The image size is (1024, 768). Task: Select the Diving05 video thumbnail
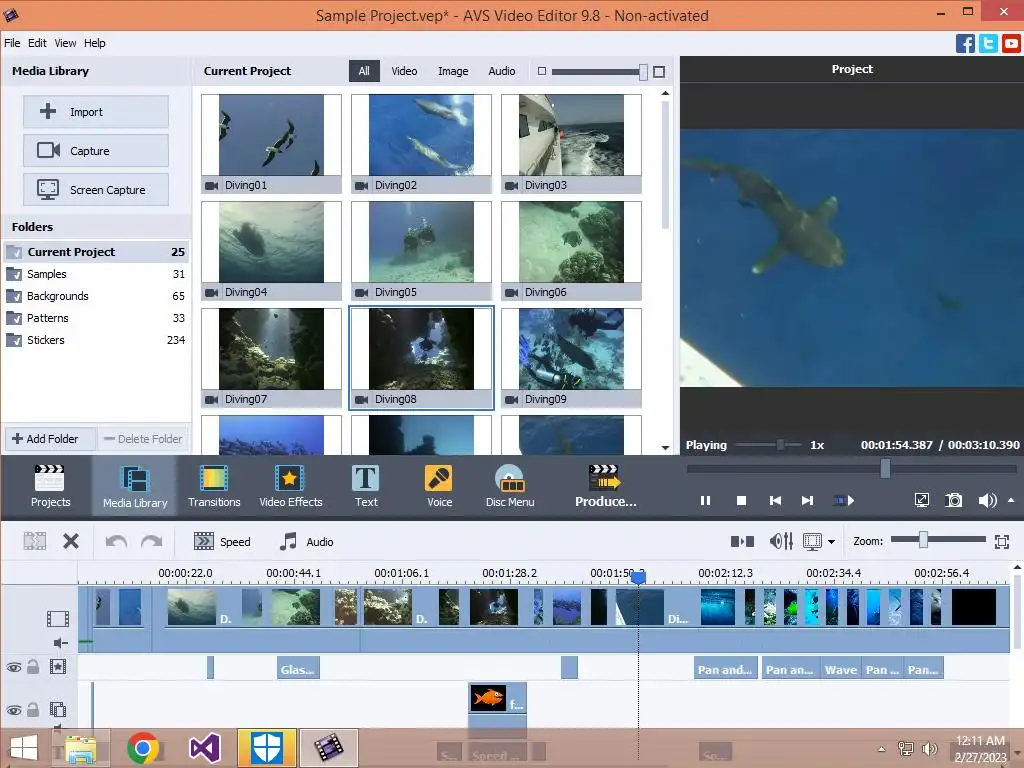click(x=421, y=251)
